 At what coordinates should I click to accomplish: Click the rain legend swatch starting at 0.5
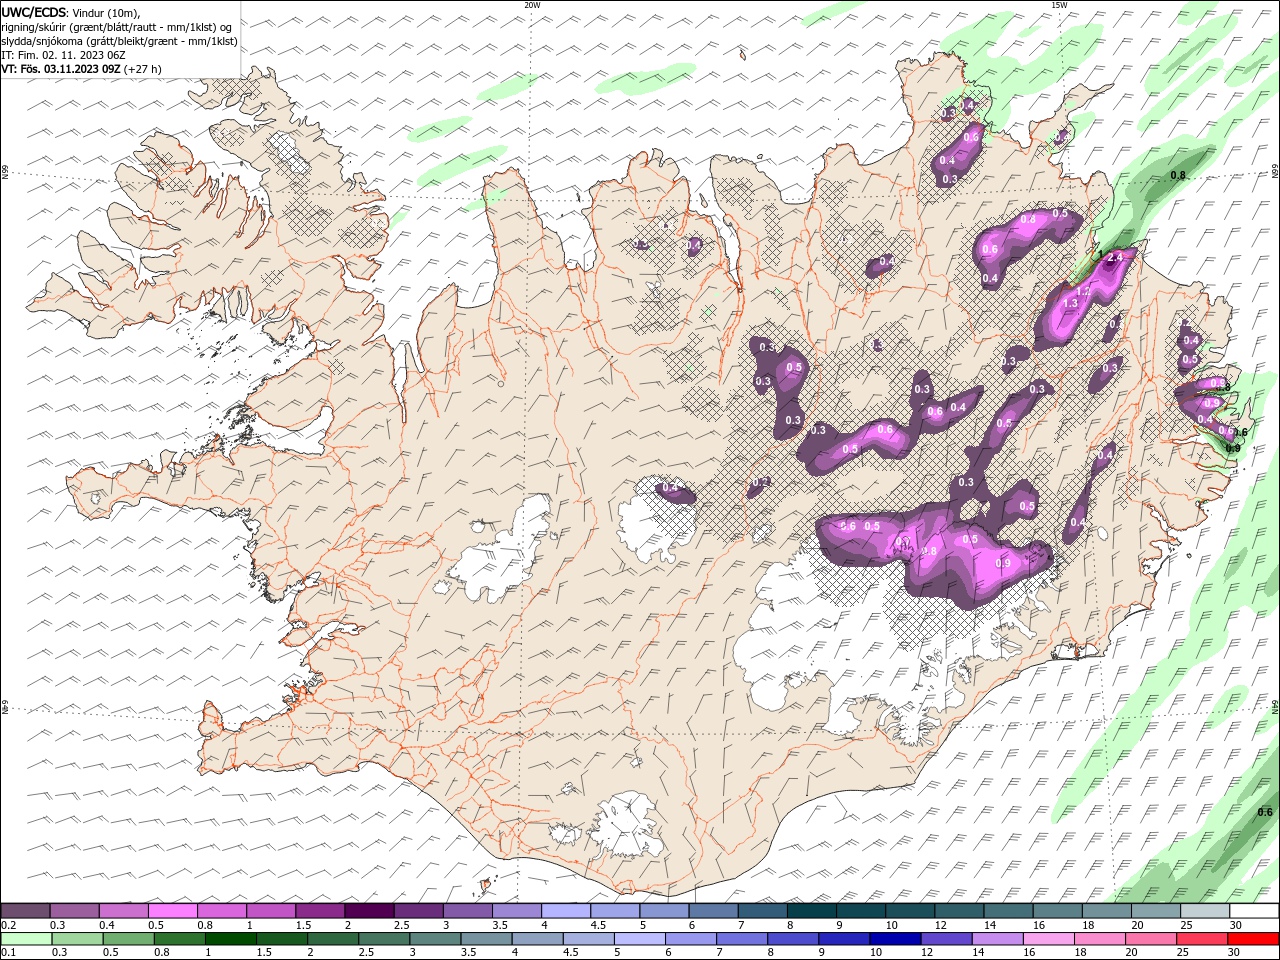pyautogui.click(x=128, y=939)
